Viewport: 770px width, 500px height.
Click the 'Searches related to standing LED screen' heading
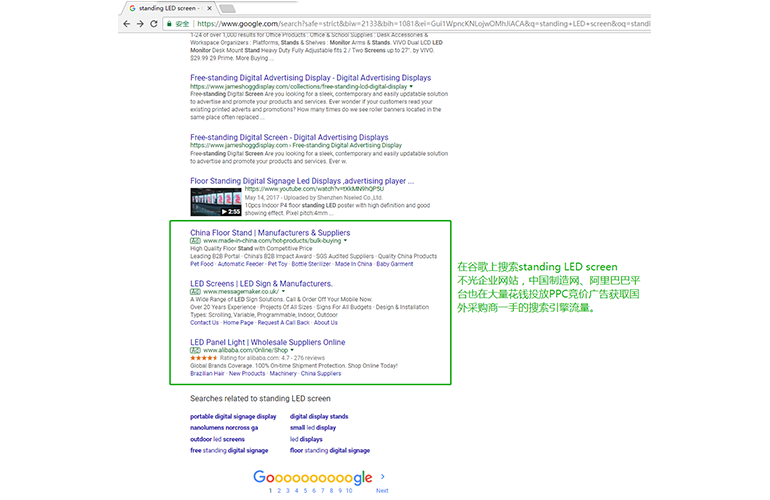coord(260,398)
